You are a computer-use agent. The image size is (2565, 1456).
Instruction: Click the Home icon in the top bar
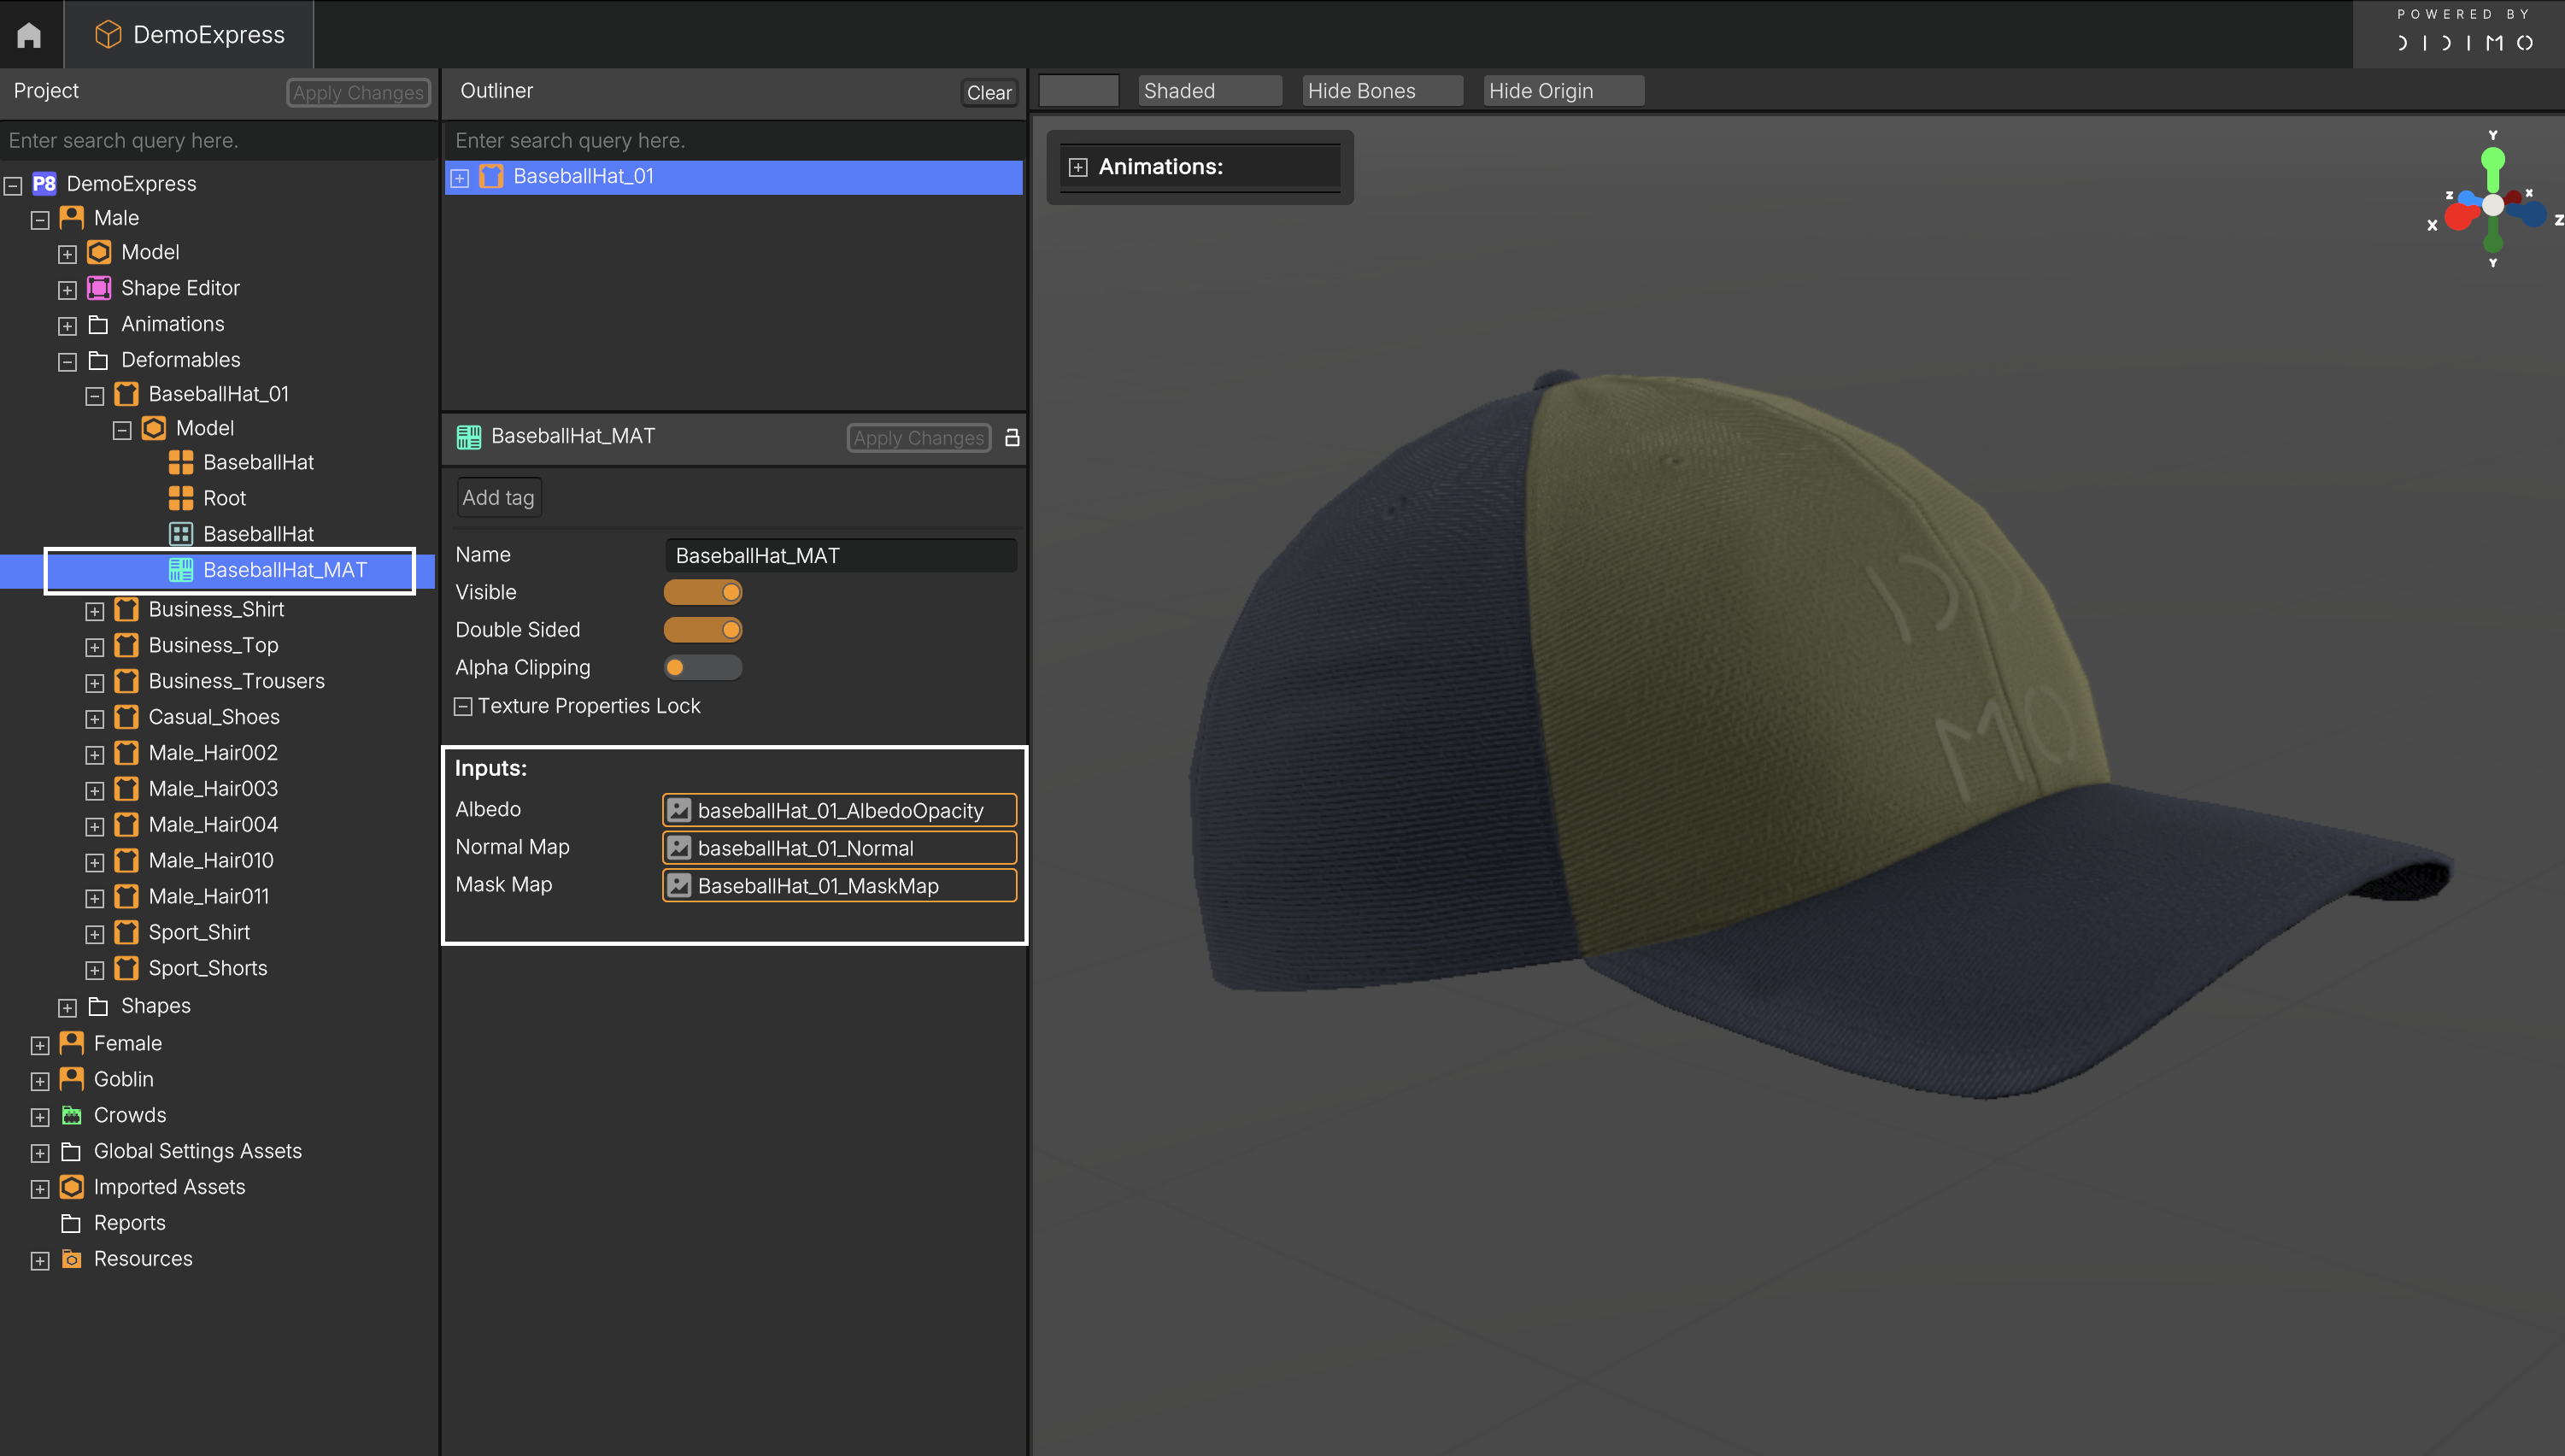click(x=29, y=34)
